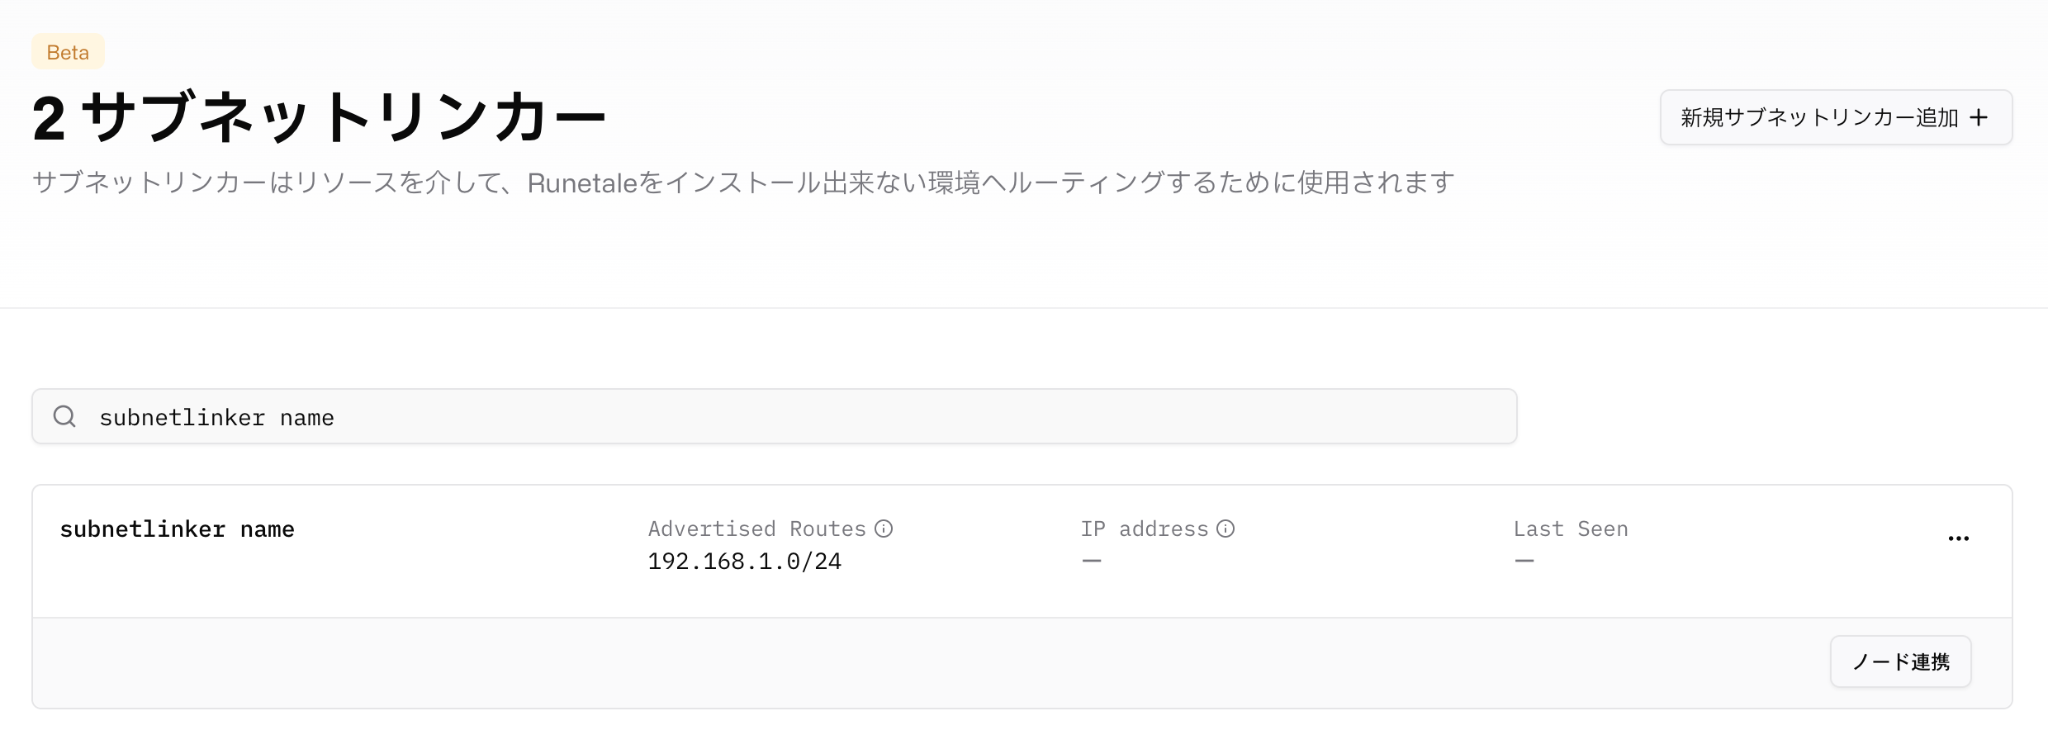Screen dimensions: 2048x750
Task: Click the dash under Last Seen
Action: 1524,561
